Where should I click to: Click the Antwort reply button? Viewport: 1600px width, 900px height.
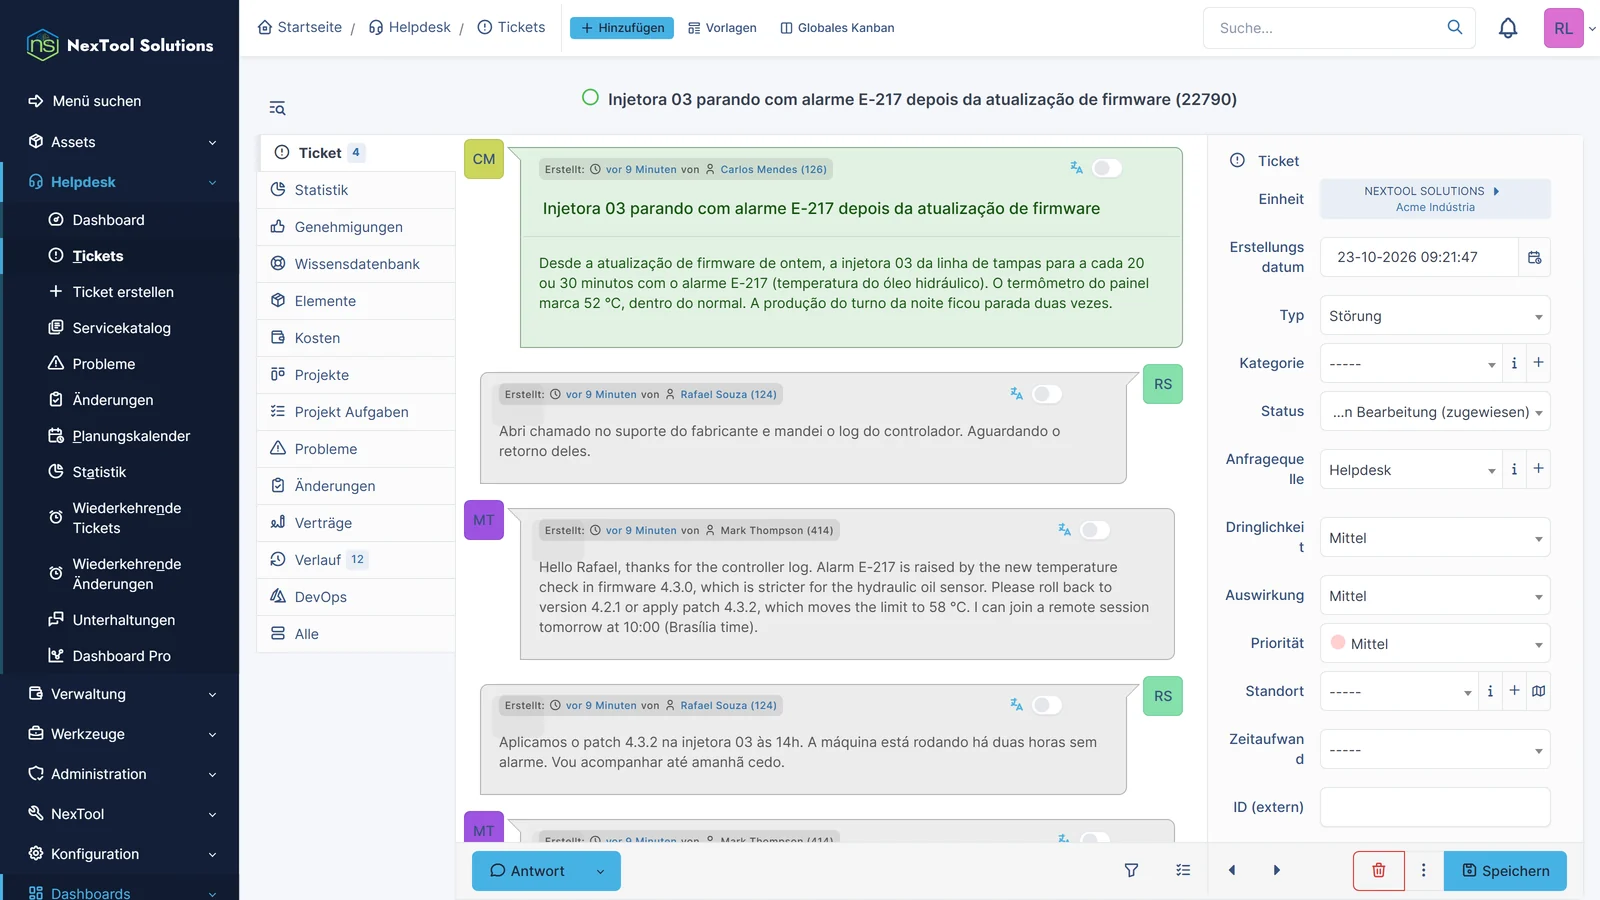(528, 871)
